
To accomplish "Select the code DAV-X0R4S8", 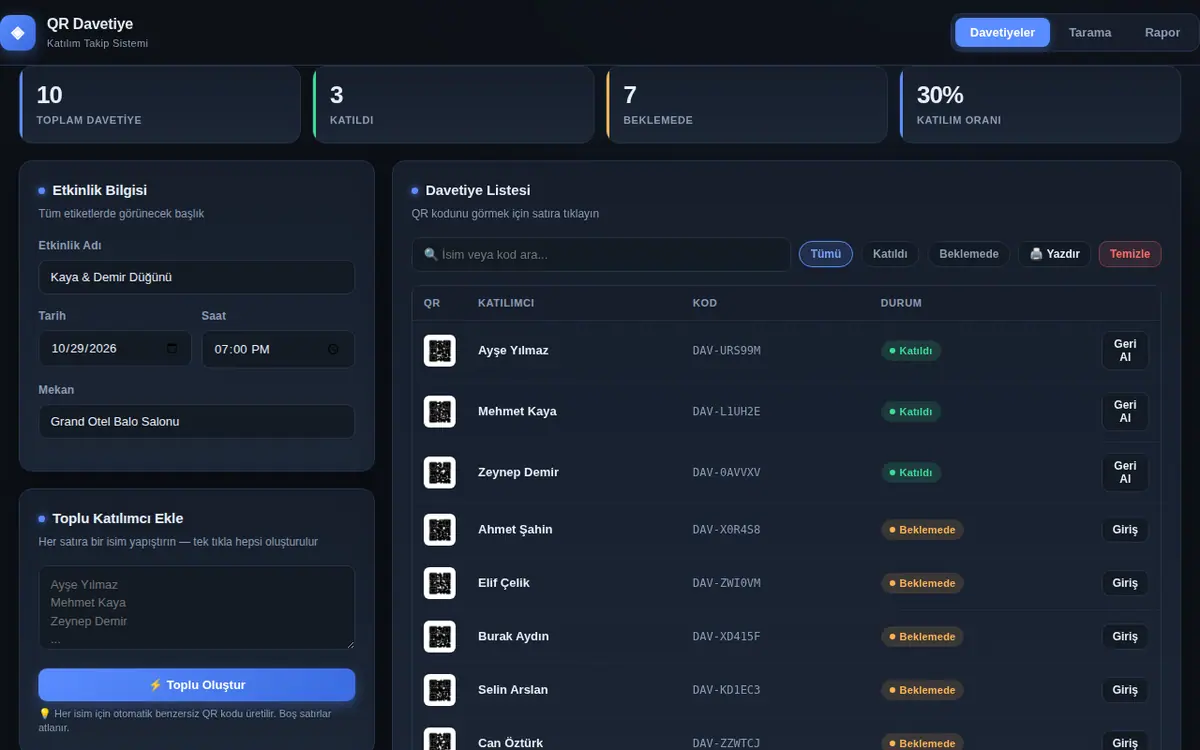I will click(727, 530).
